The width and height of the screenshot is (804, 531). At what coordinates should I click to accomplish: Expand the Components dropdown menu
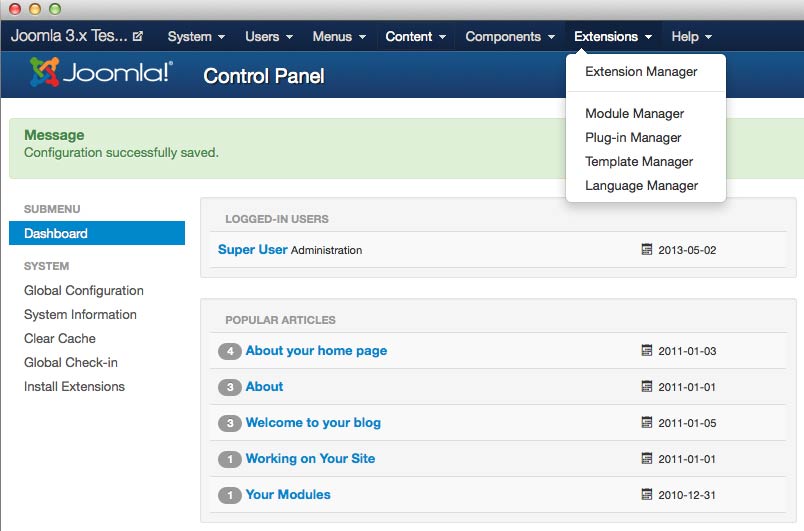[510, 37]
